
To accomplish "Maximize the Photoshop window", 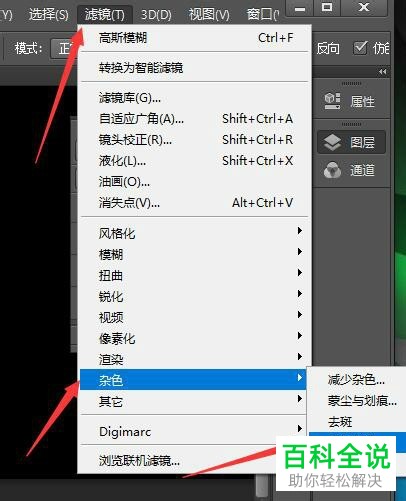I will pos(327,8).
